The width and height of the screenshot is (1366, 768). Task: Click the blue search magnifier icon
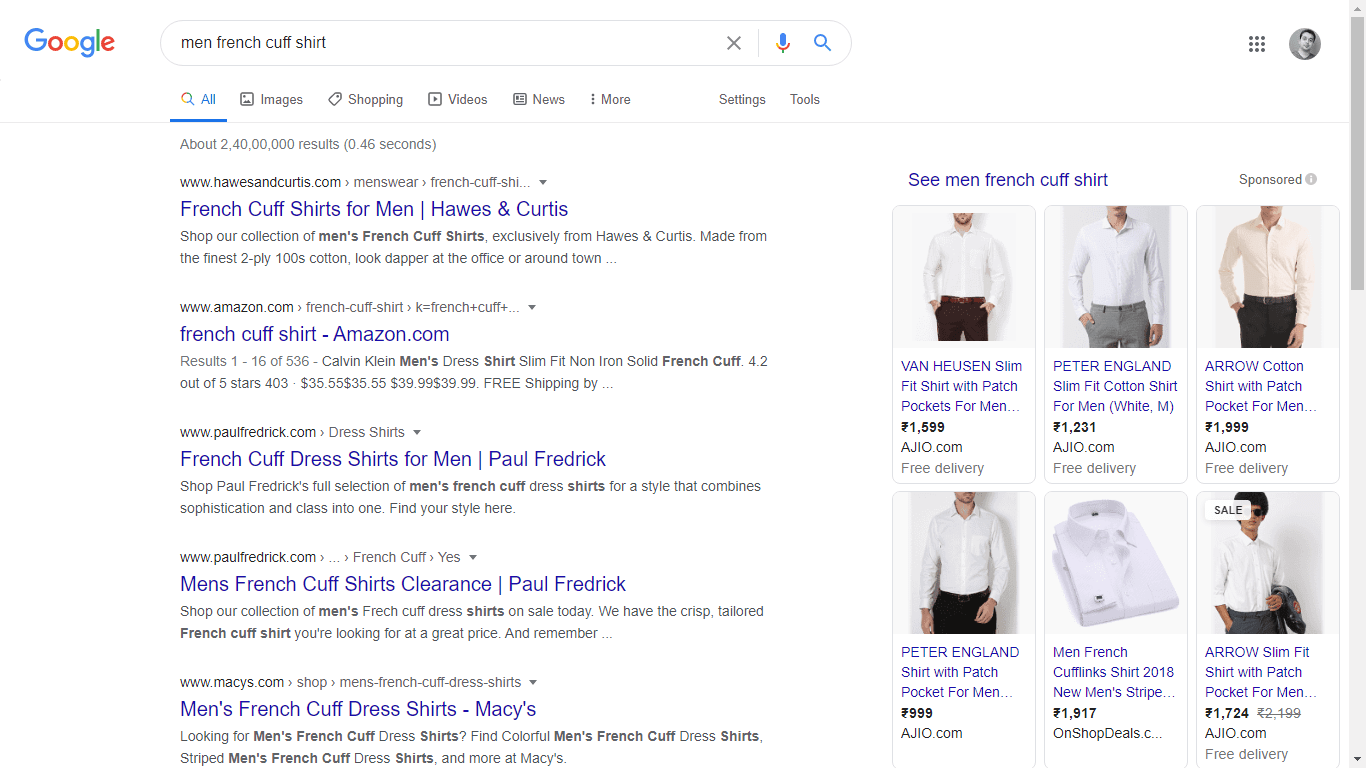point(822,43)
